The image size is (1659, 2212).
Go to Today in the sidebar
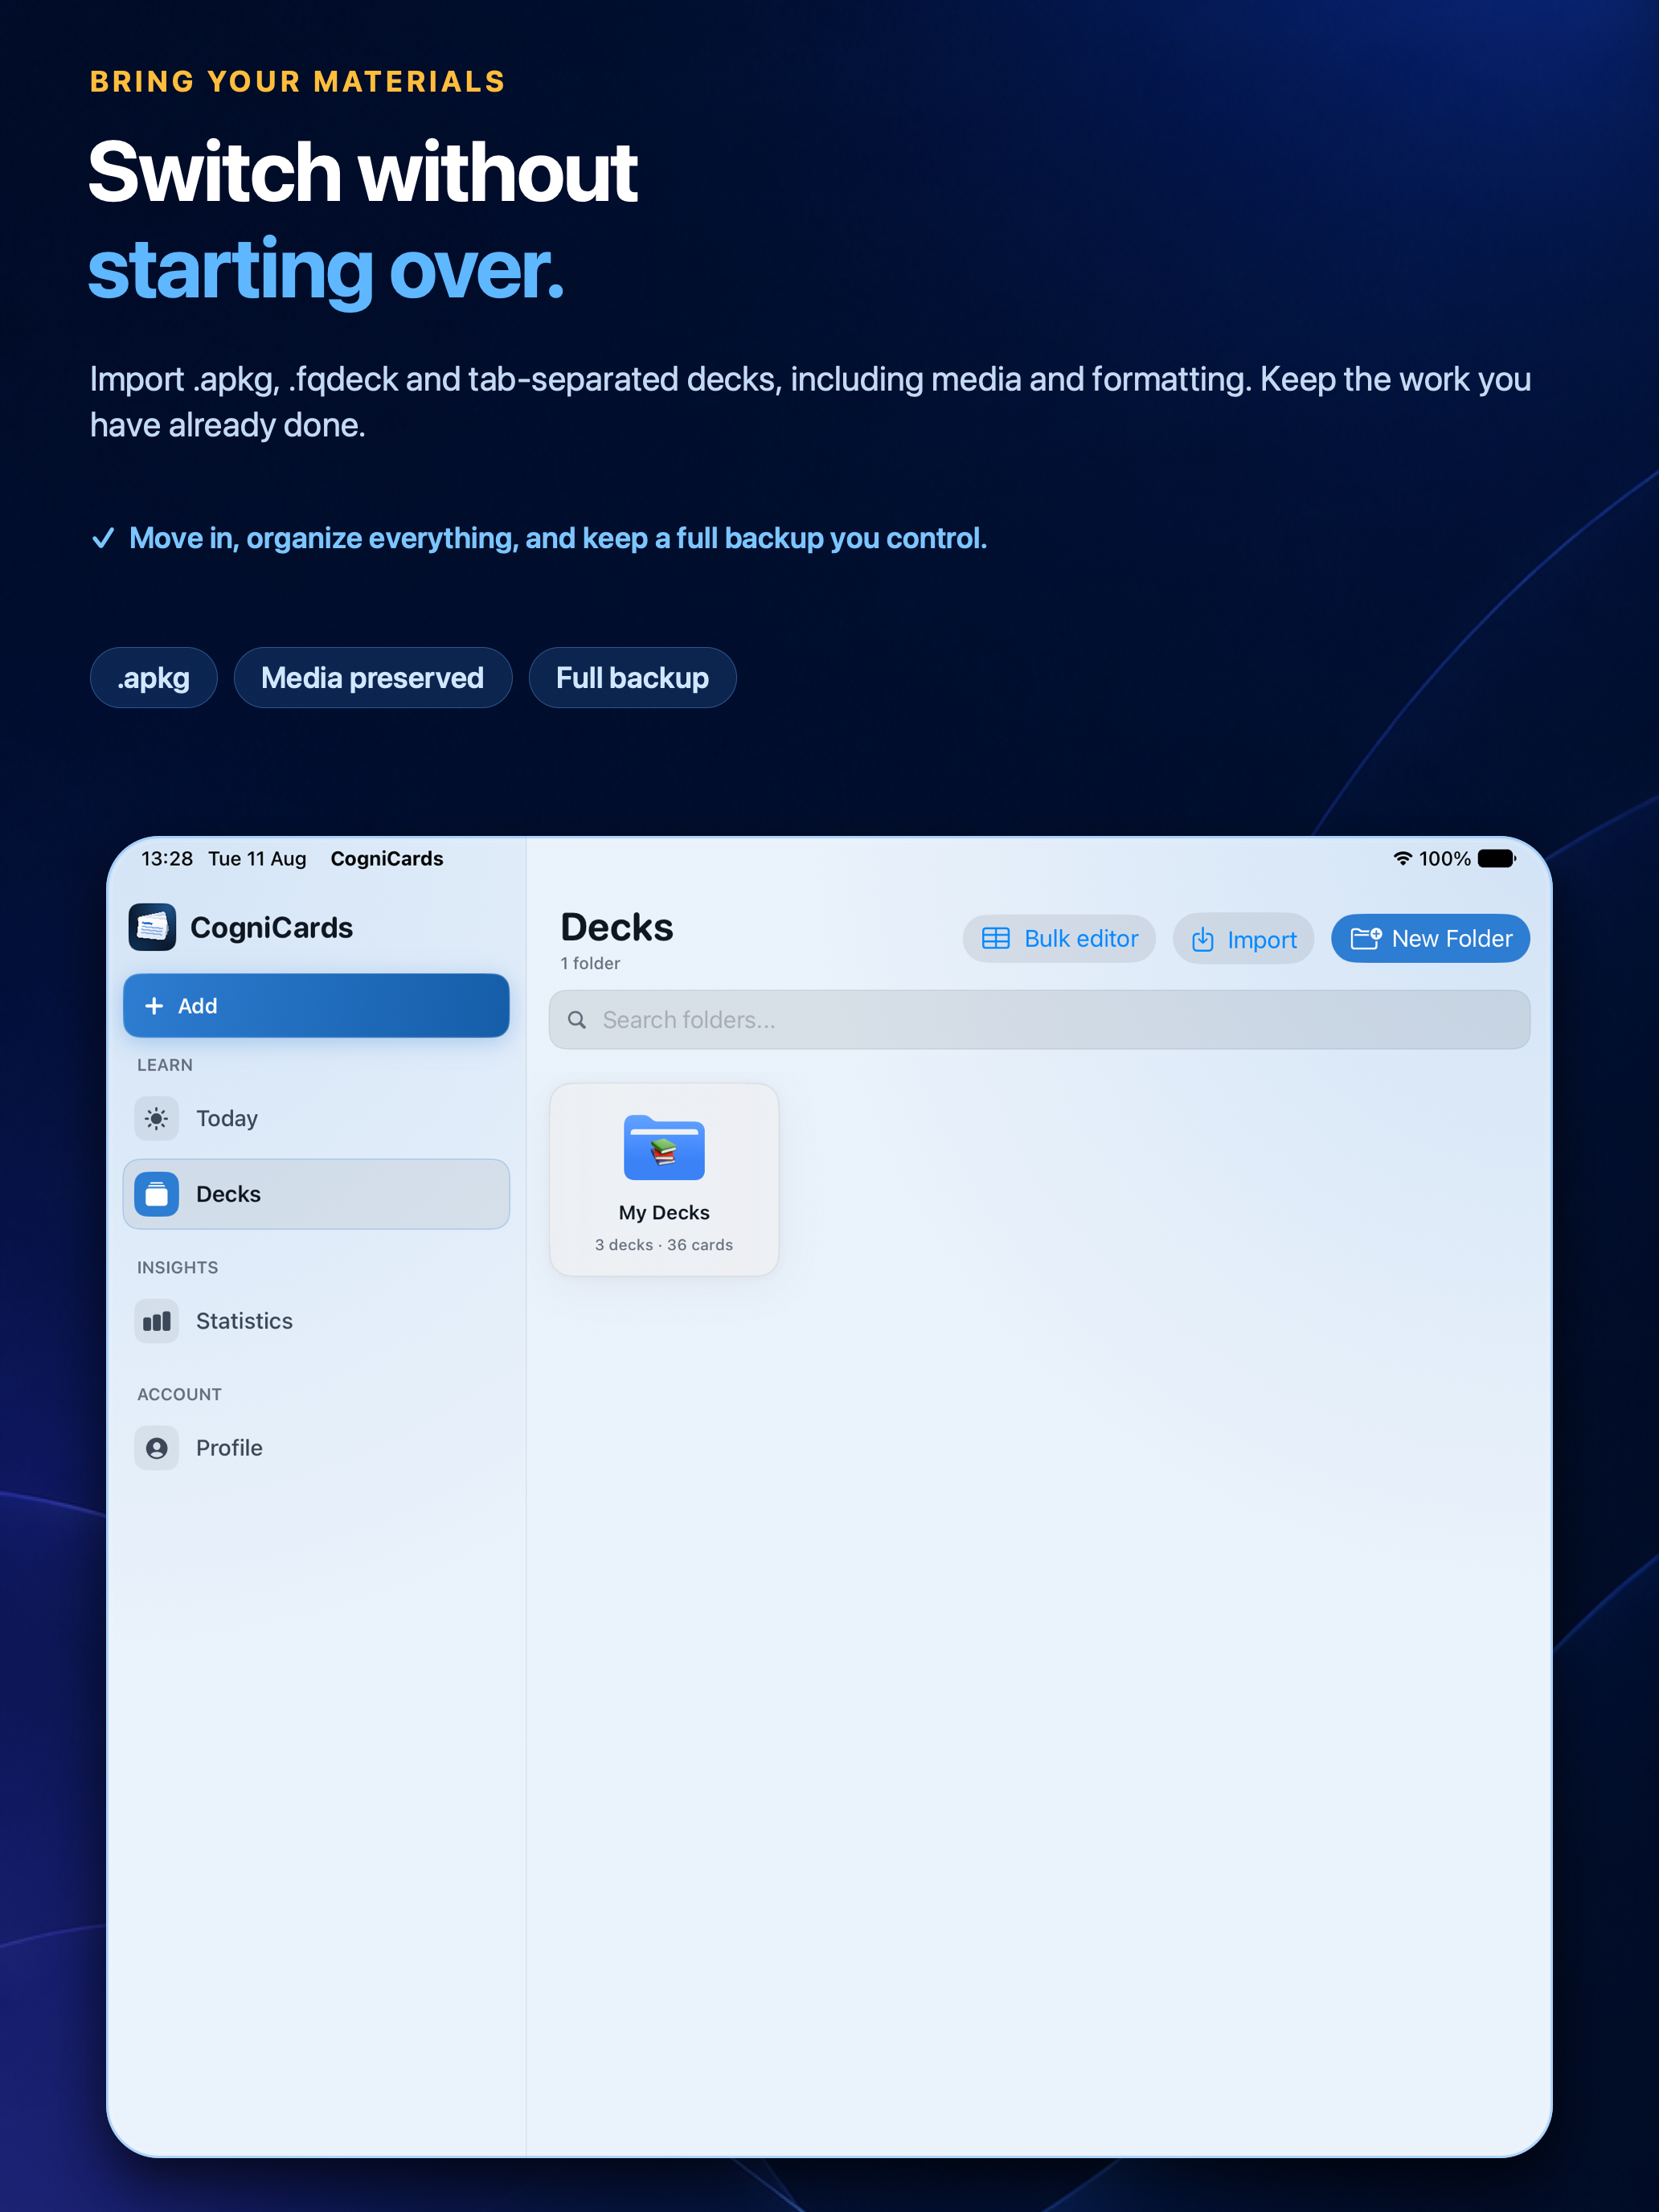pyautogui.click(x=316, y=1118)
